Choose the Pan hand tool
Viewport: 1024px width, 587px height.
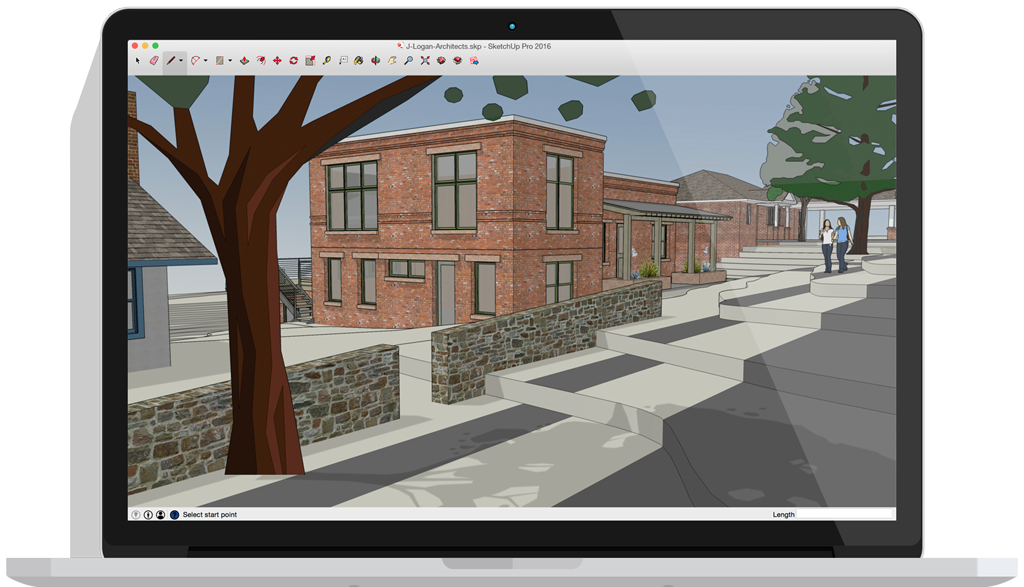[x=392, y=61]
